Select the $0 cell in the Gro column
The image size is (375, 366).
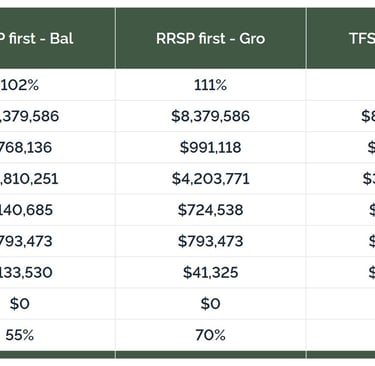coord(210,304)
